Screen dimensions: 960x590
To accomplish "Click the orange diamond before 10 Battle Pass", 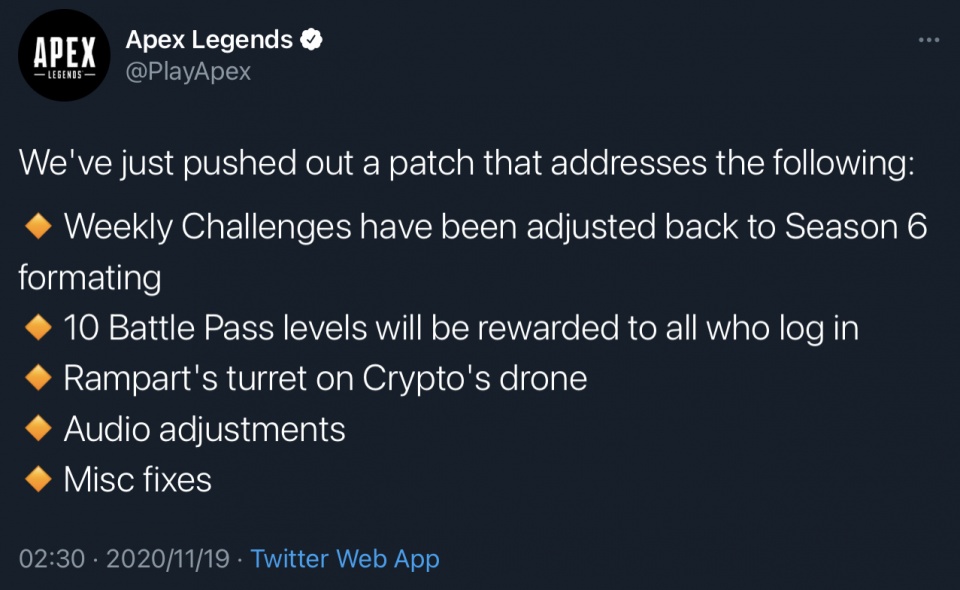I will coord(38,327).
